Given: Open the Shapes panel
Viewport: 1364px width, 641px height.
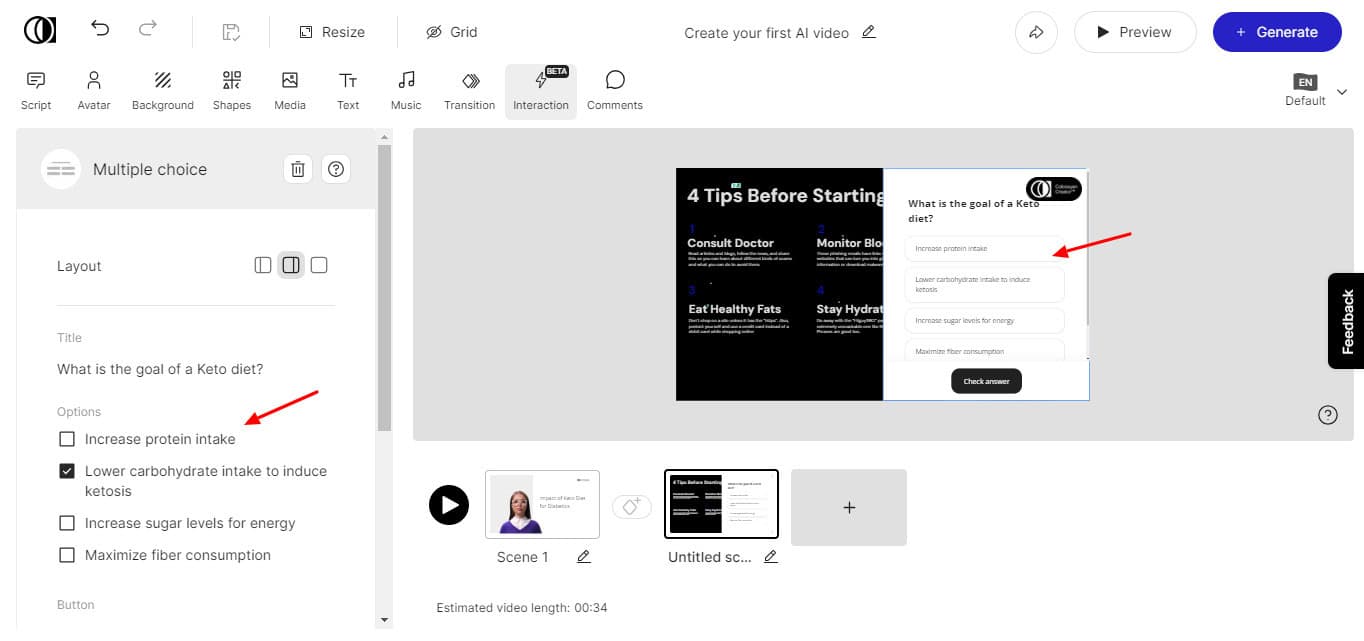Looking at the screenshot, I should (x=231, y=90).
